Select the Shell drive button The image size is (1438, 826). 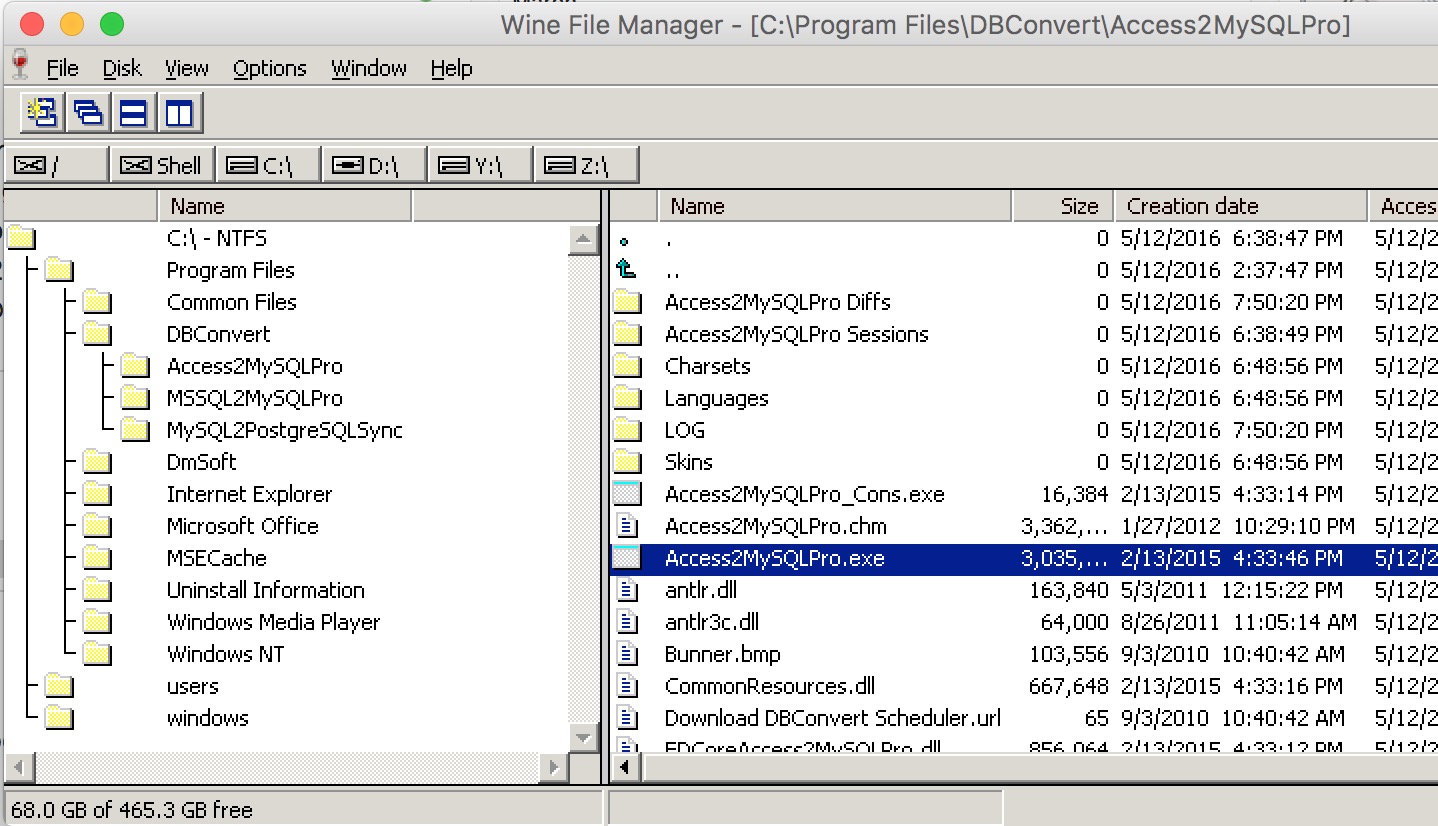[161, 165]
